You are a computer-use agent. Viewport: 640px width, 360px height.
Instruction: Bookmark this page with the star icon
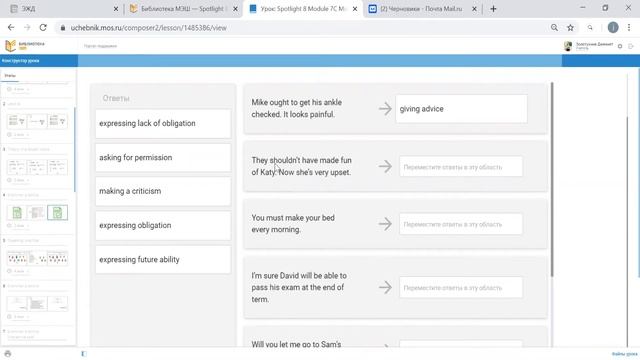[x=570, y=27]
